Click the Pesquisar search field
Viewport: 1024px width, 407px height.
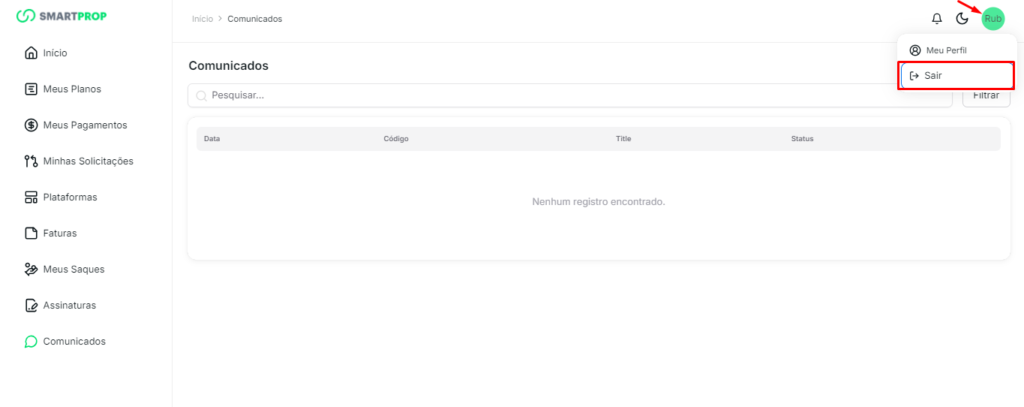pos(570,96)
